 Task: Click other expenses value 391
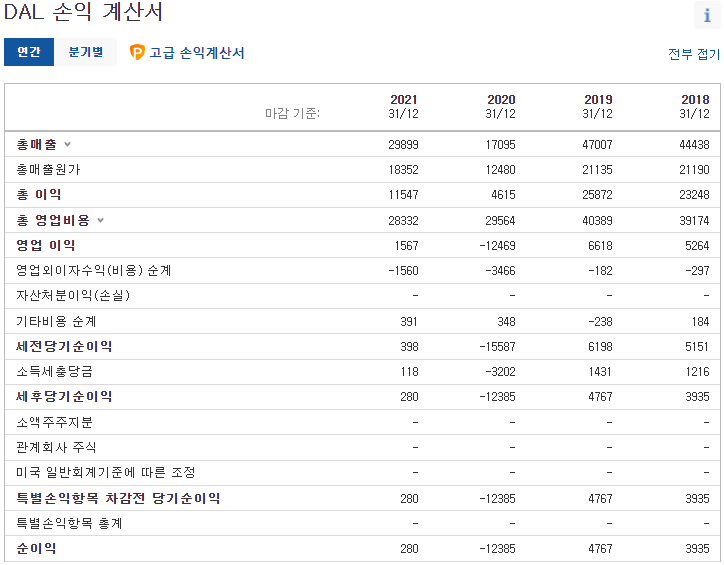pyautogui.click(x=409, y=322)
